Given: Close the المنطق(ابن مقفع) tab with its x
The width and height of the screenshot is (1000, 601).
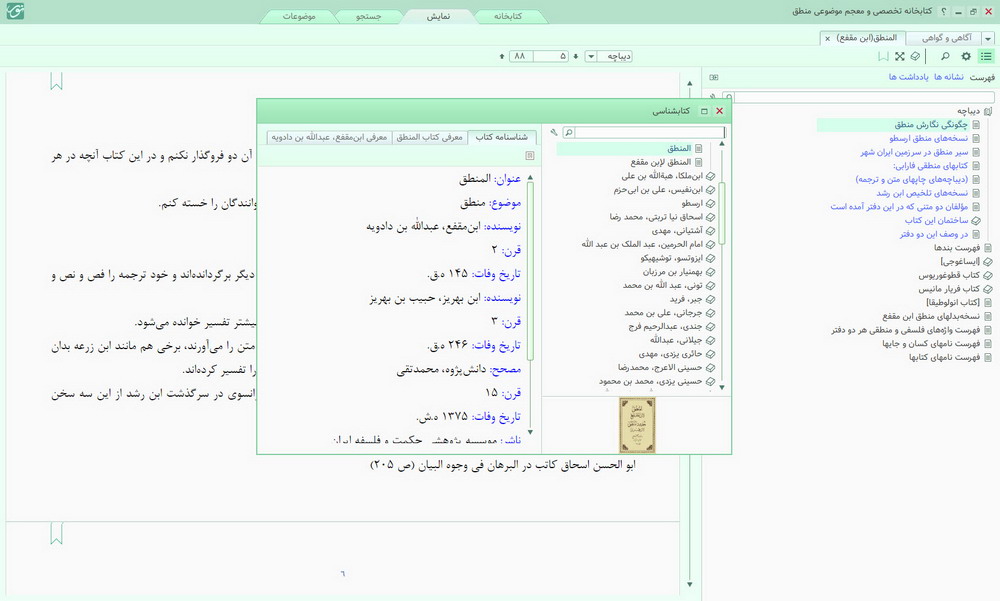Looking at the screenshot, I should coord(828,38).
